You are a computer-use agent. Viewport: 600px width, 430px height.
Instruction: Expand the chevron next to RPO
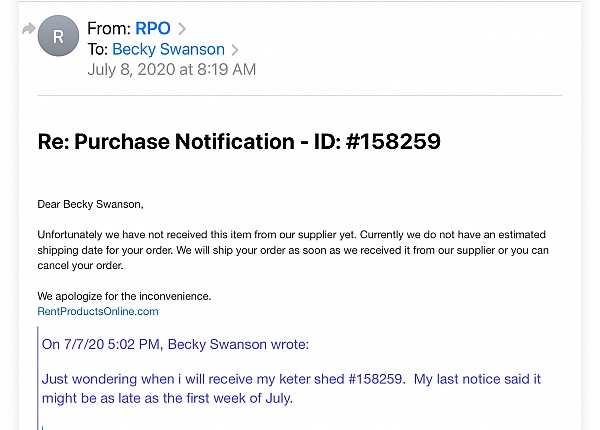click(182, 29)
